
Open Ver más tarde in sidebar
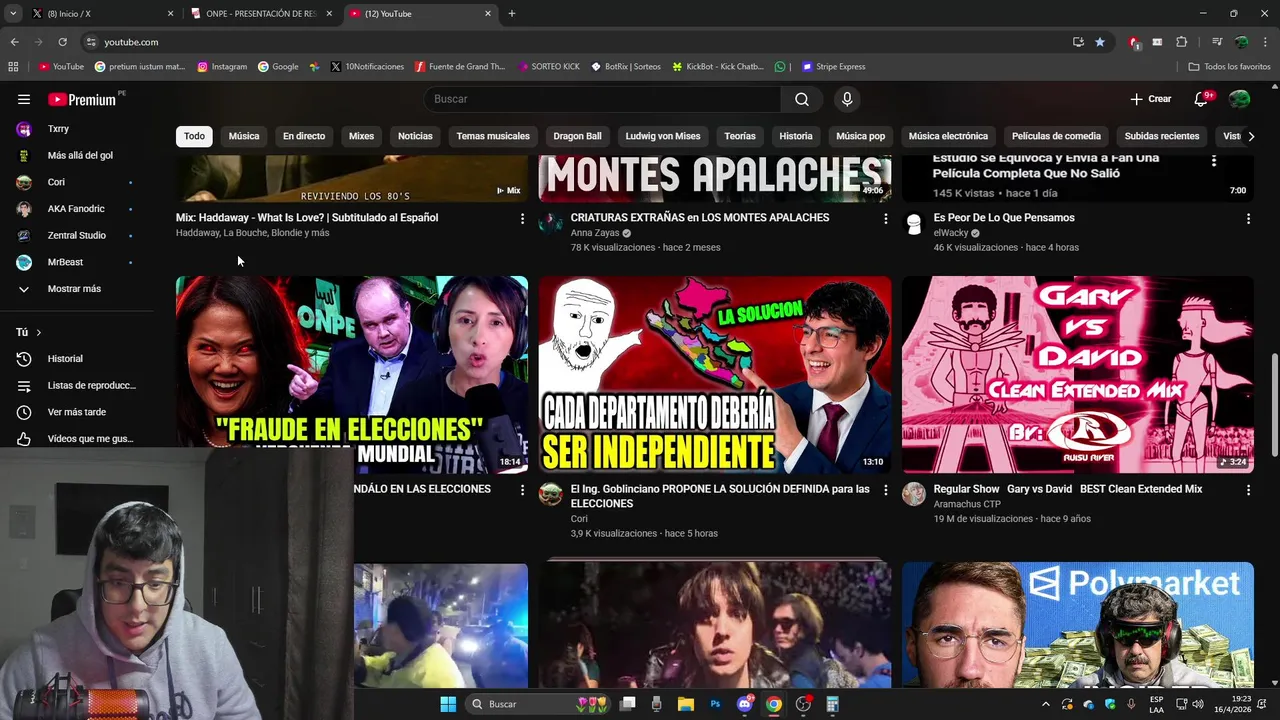(x=76, y=412)
